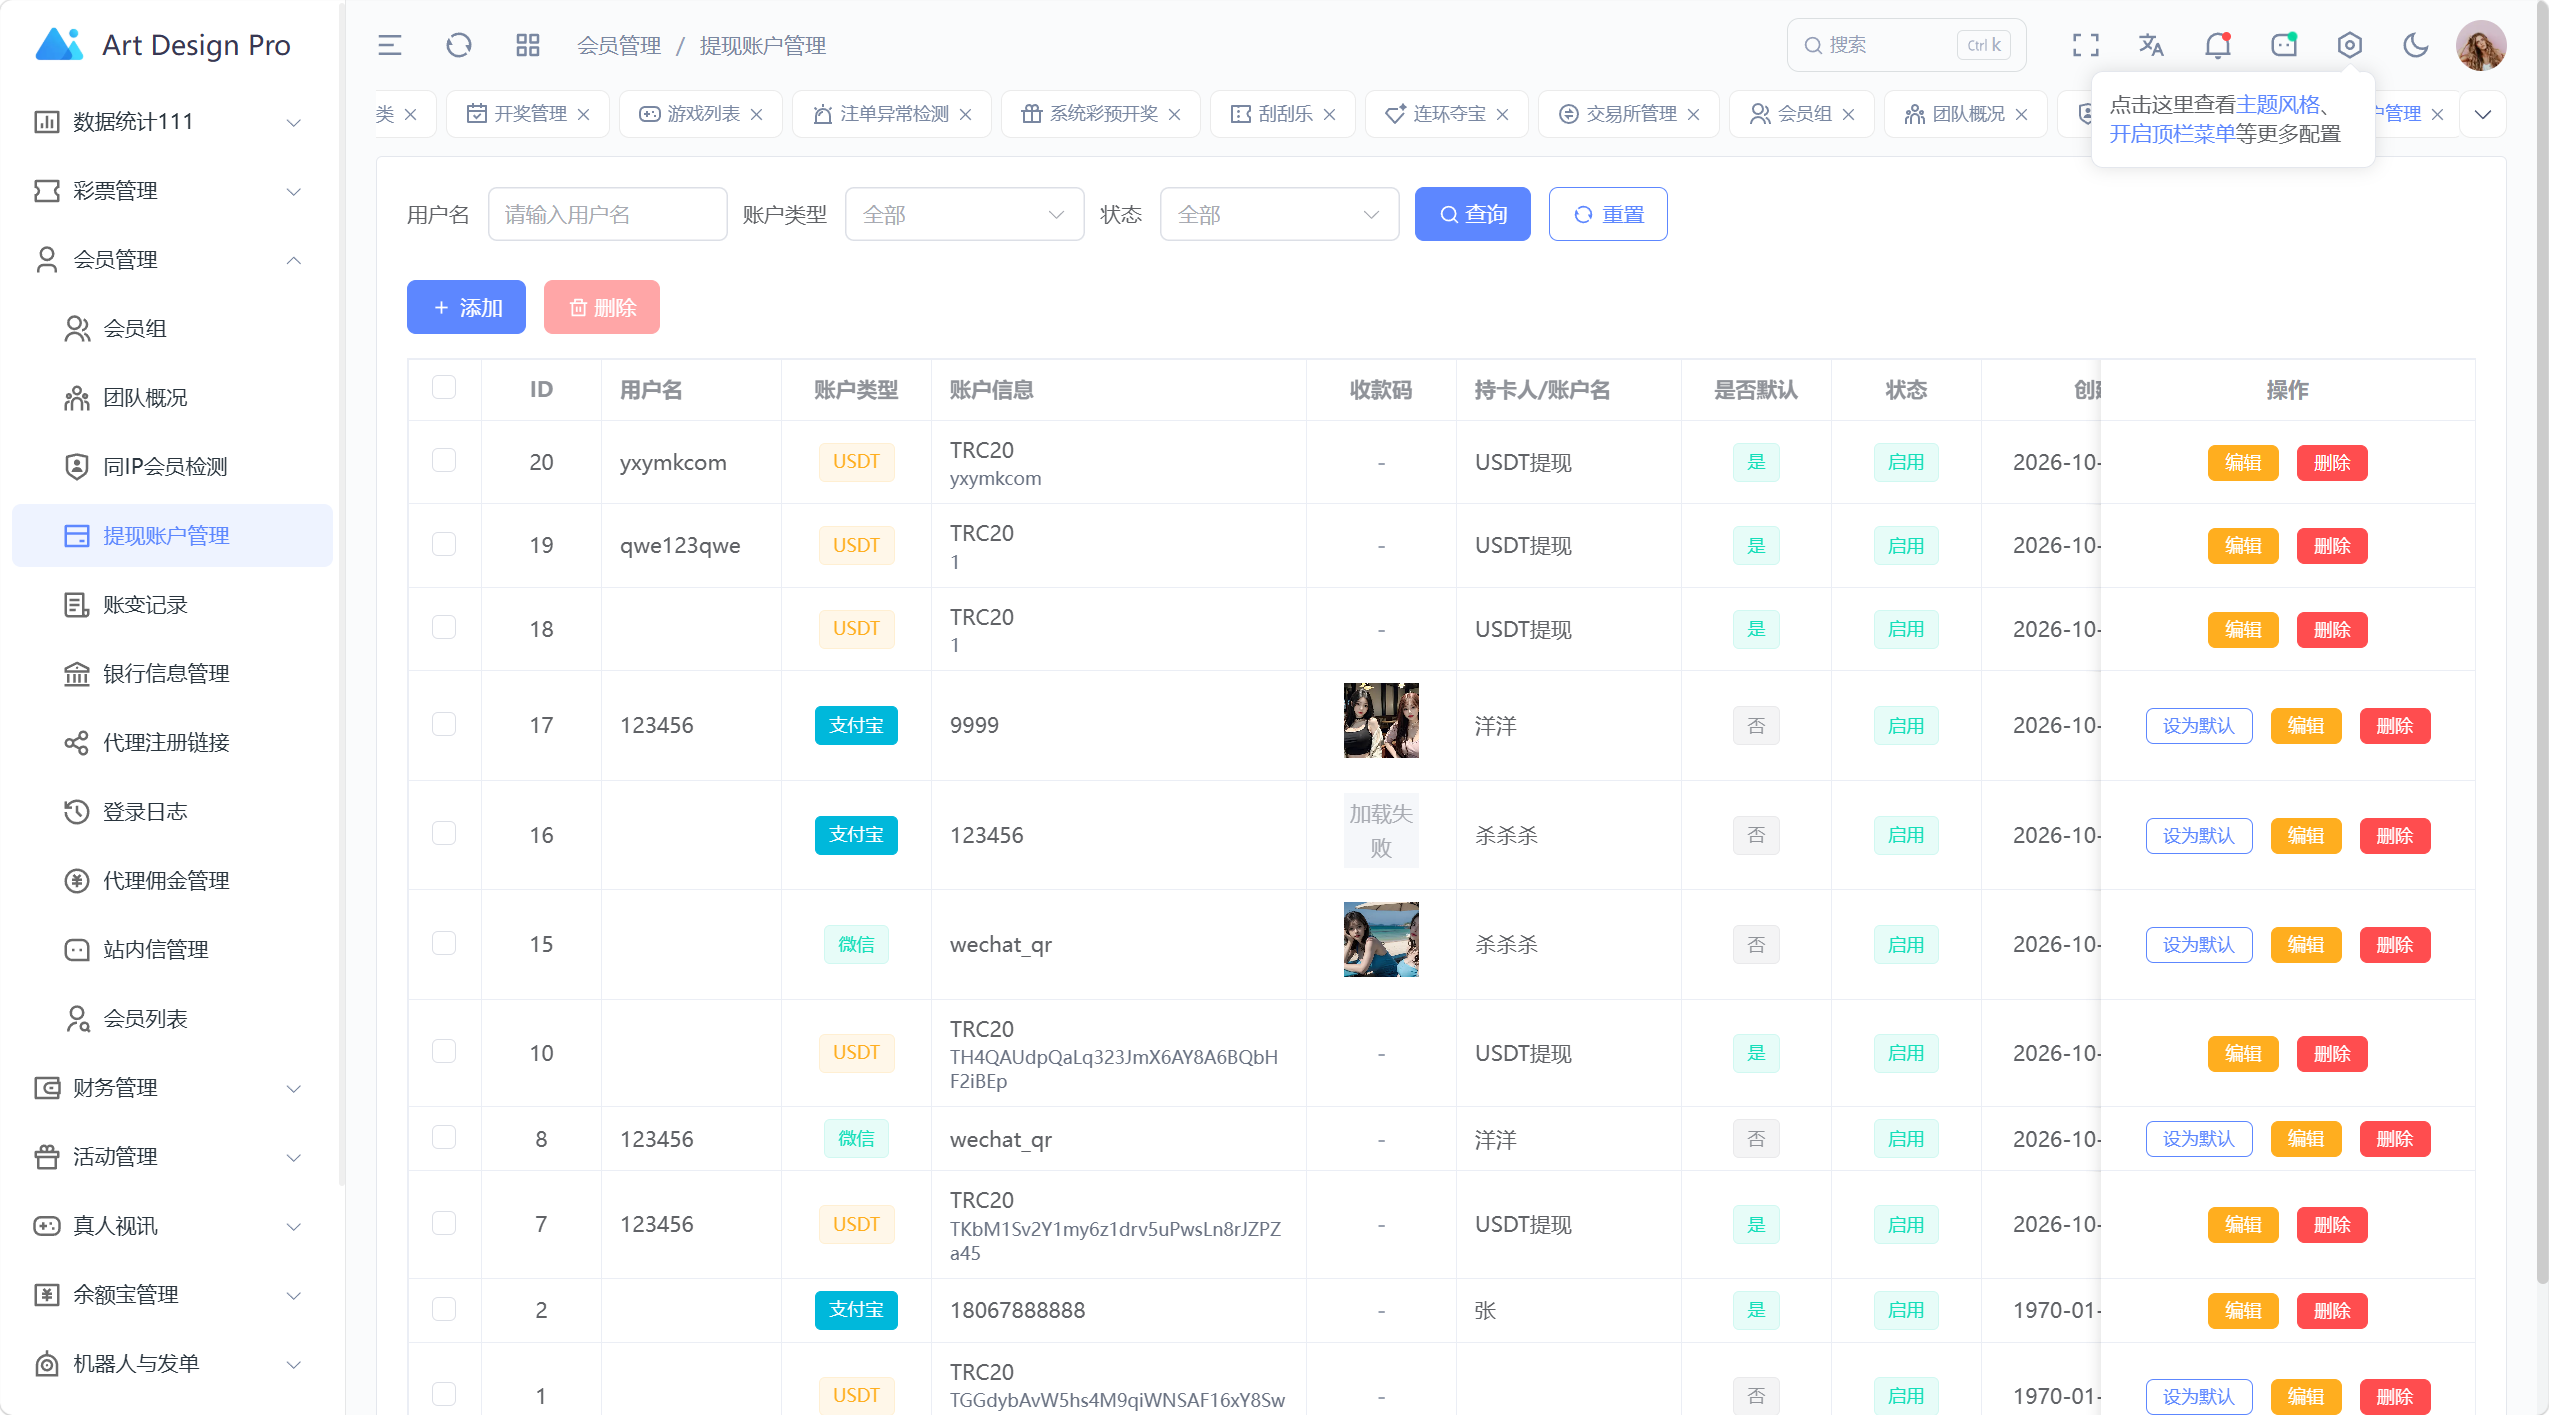
Task: Expand the 数据统计111 menu
Action: click(171, 122)
